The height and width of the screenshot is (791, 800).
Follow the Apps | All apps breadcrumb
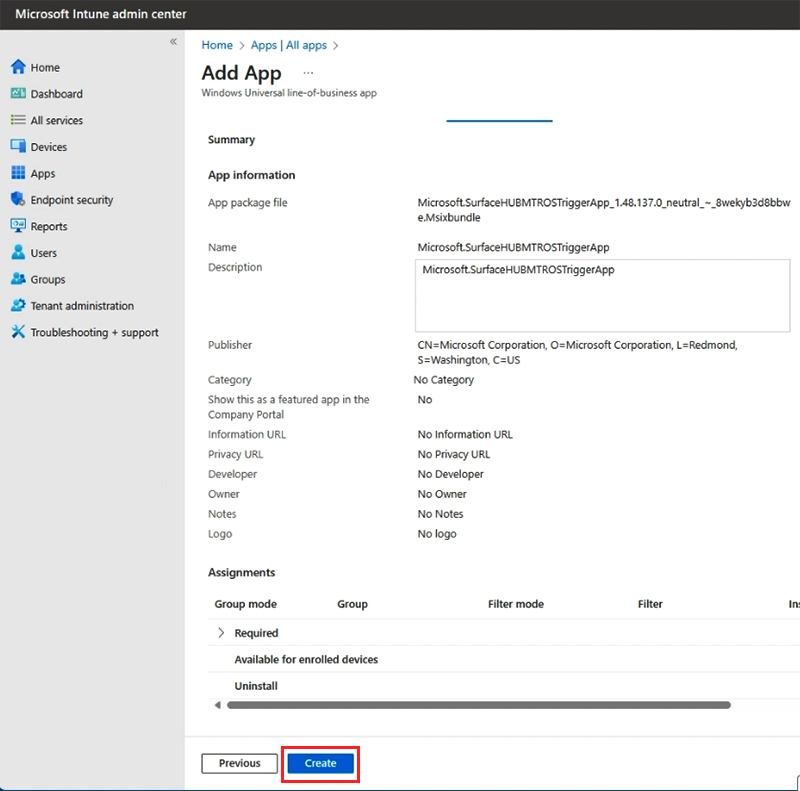[x=289, y=45]
